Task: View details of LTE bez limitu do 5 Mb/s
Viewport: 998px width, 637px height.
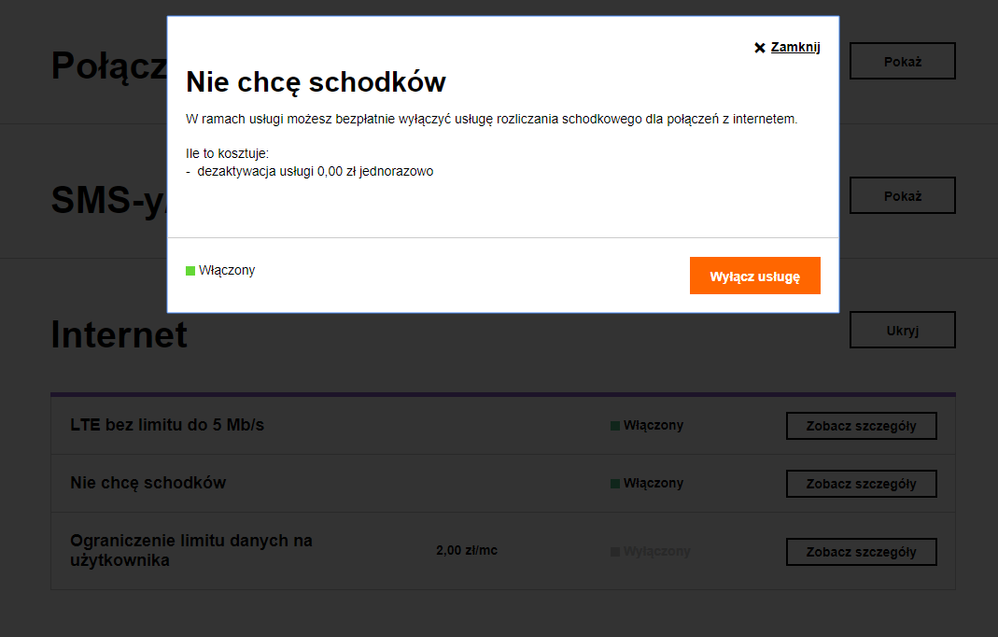Action: click(x=861, y=425)
